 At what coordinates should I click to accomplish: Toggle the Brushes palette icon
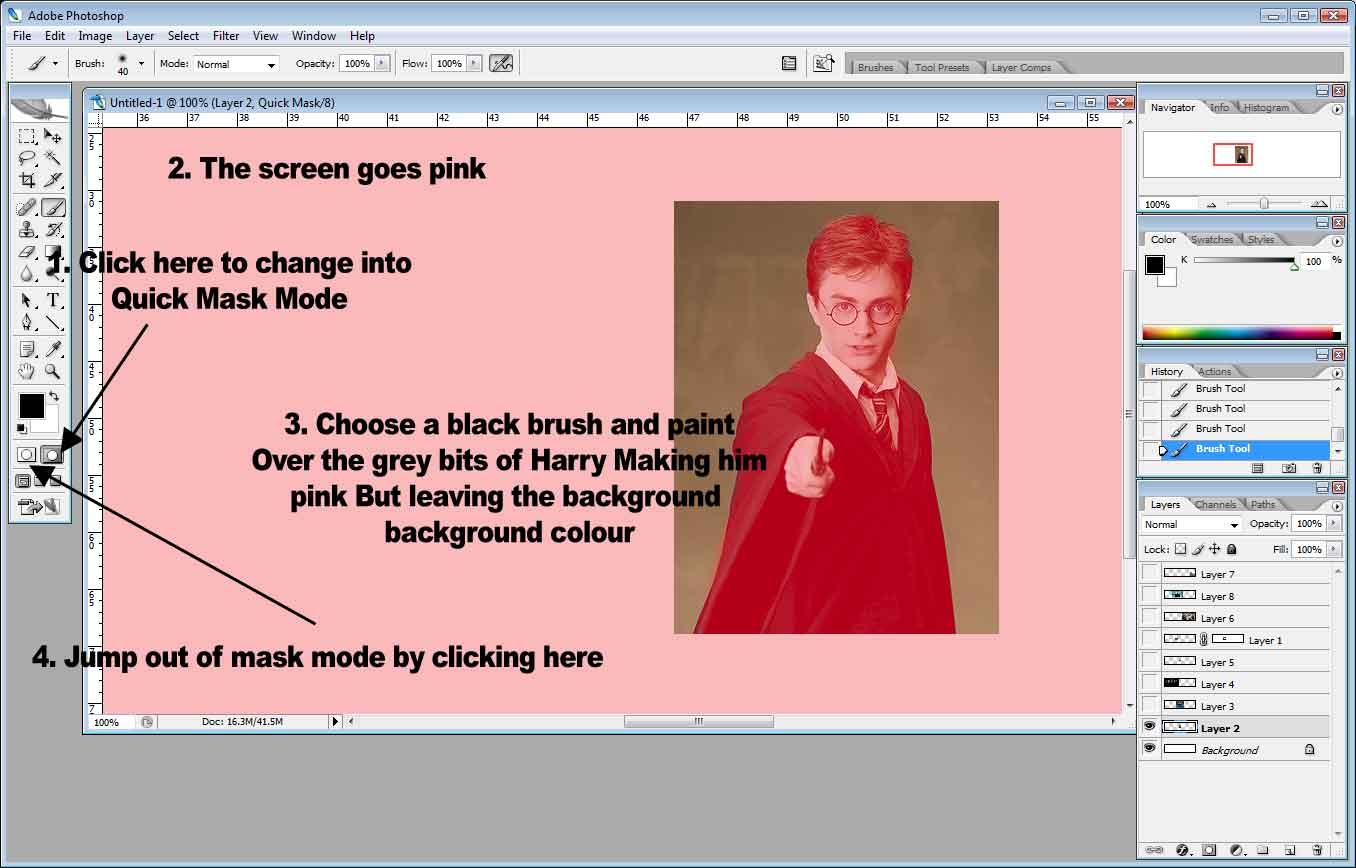pyautogui.click(x=789, y=63)
